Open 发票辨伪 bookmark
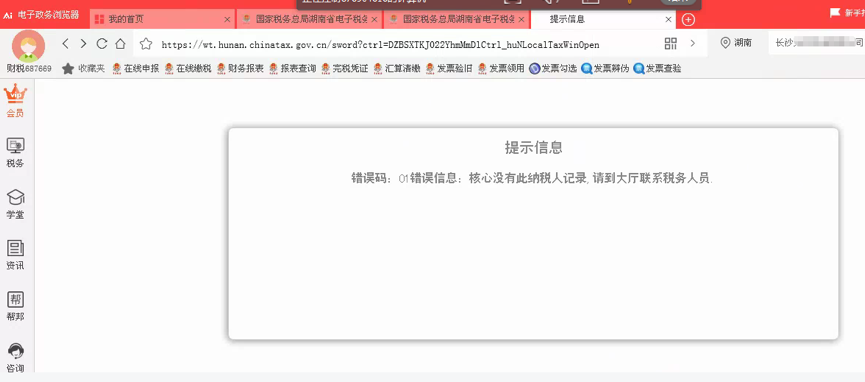 (605, 69)
